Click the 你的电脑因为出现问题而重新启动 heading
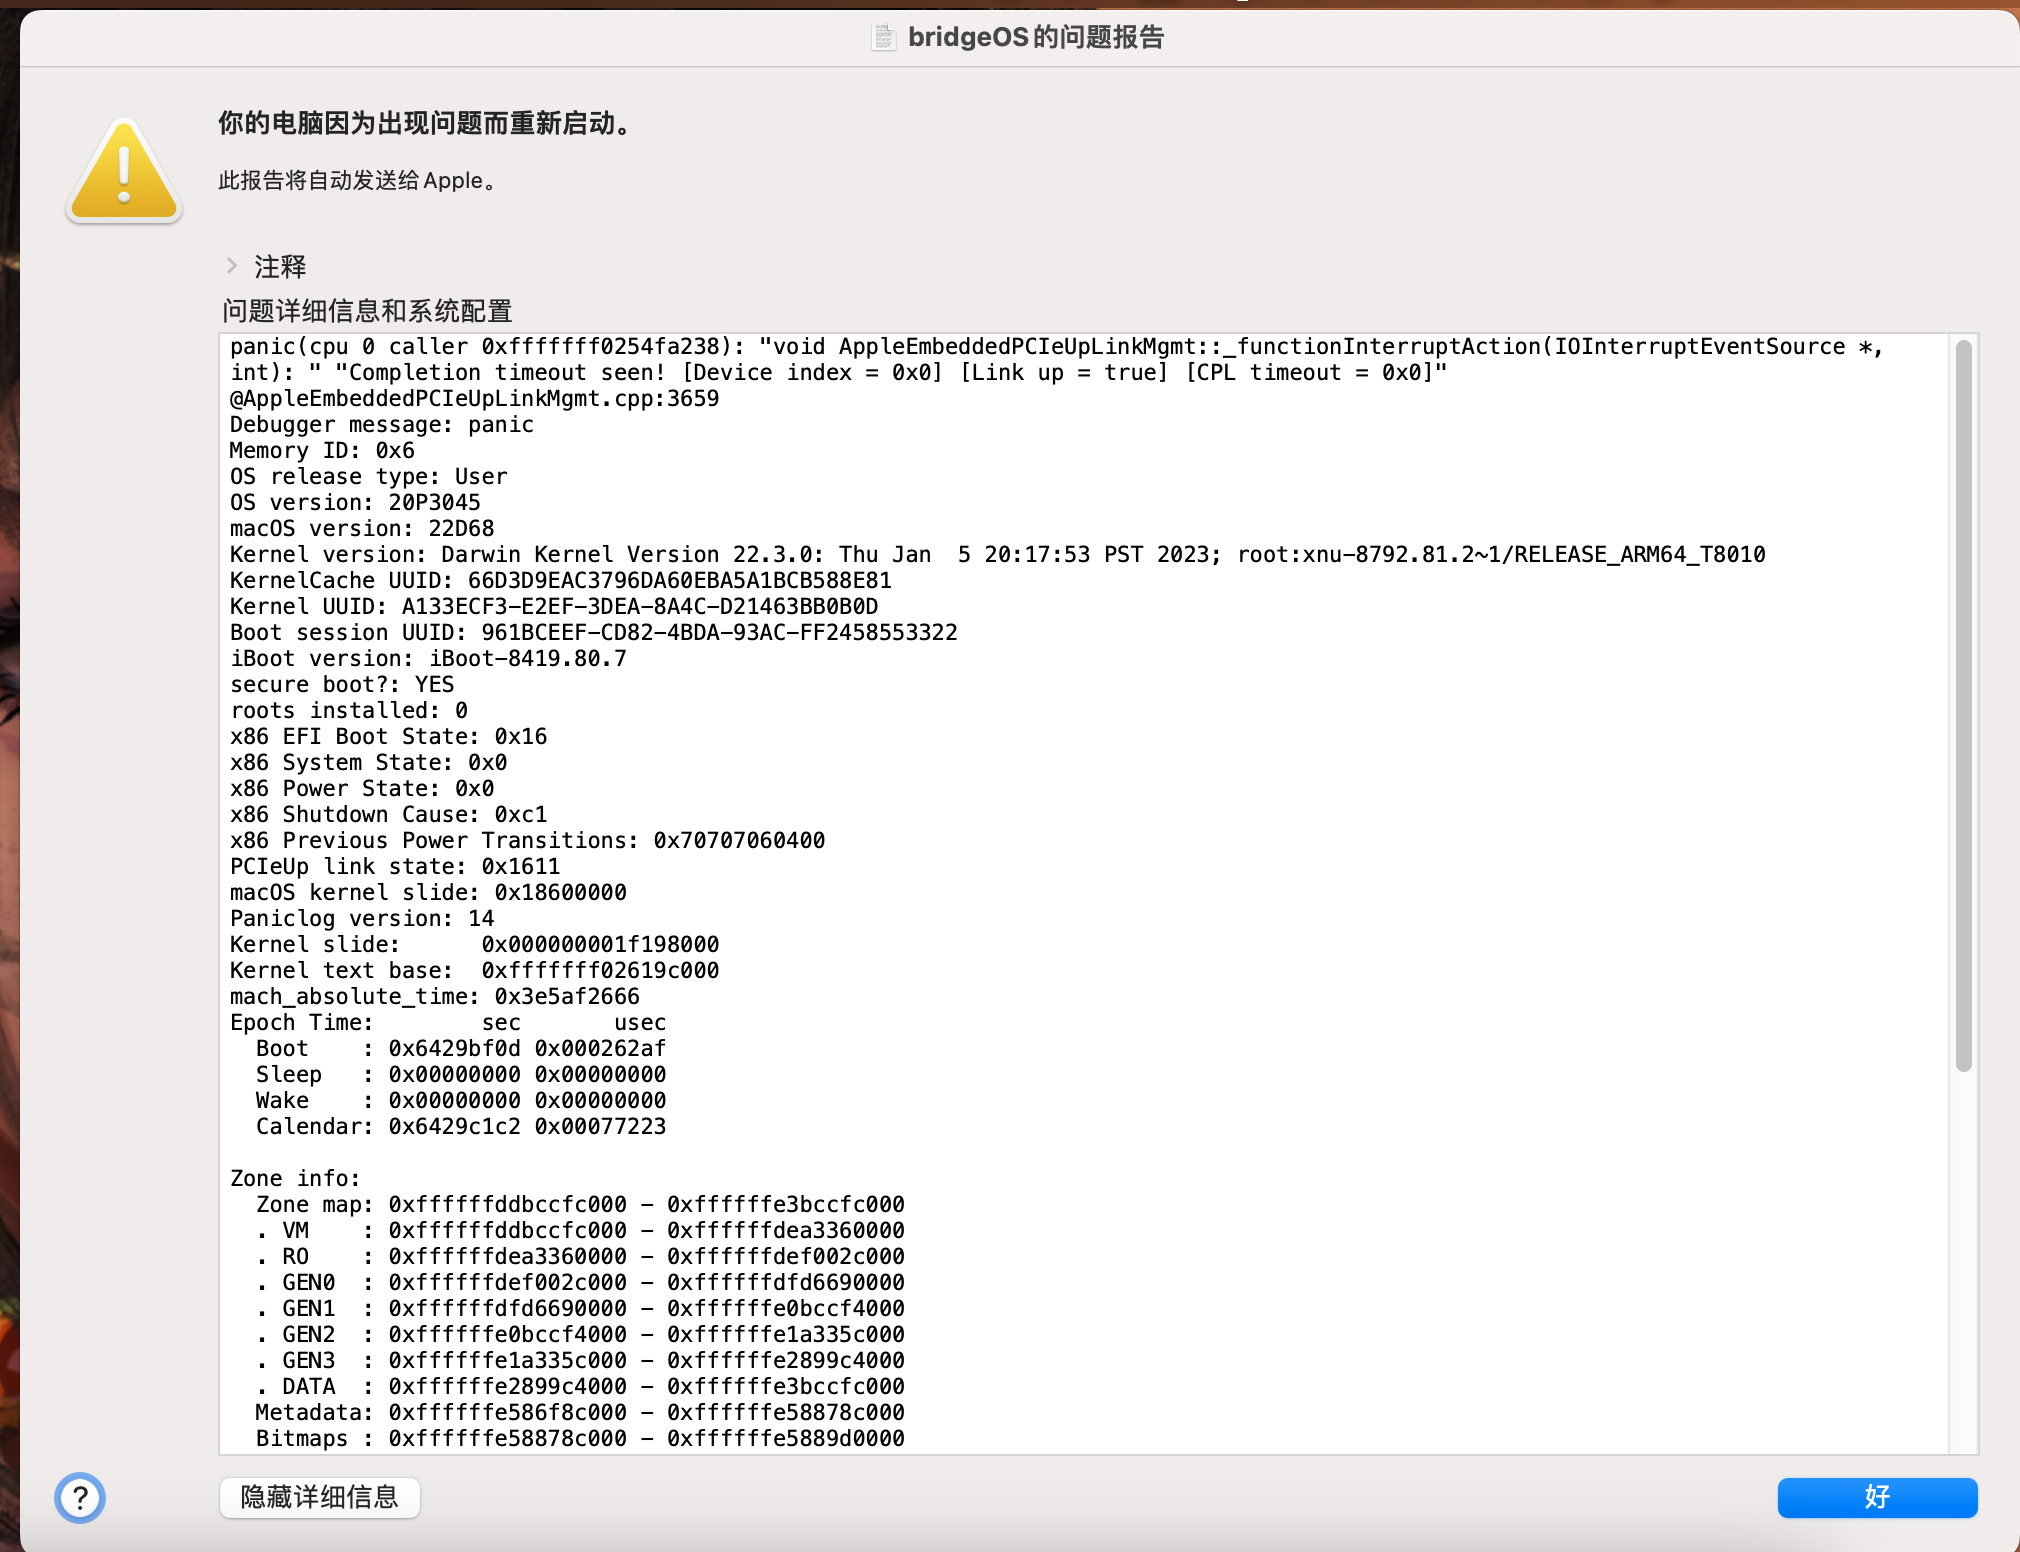This screenshot has height=1552, width=2020. click(425, 123)
